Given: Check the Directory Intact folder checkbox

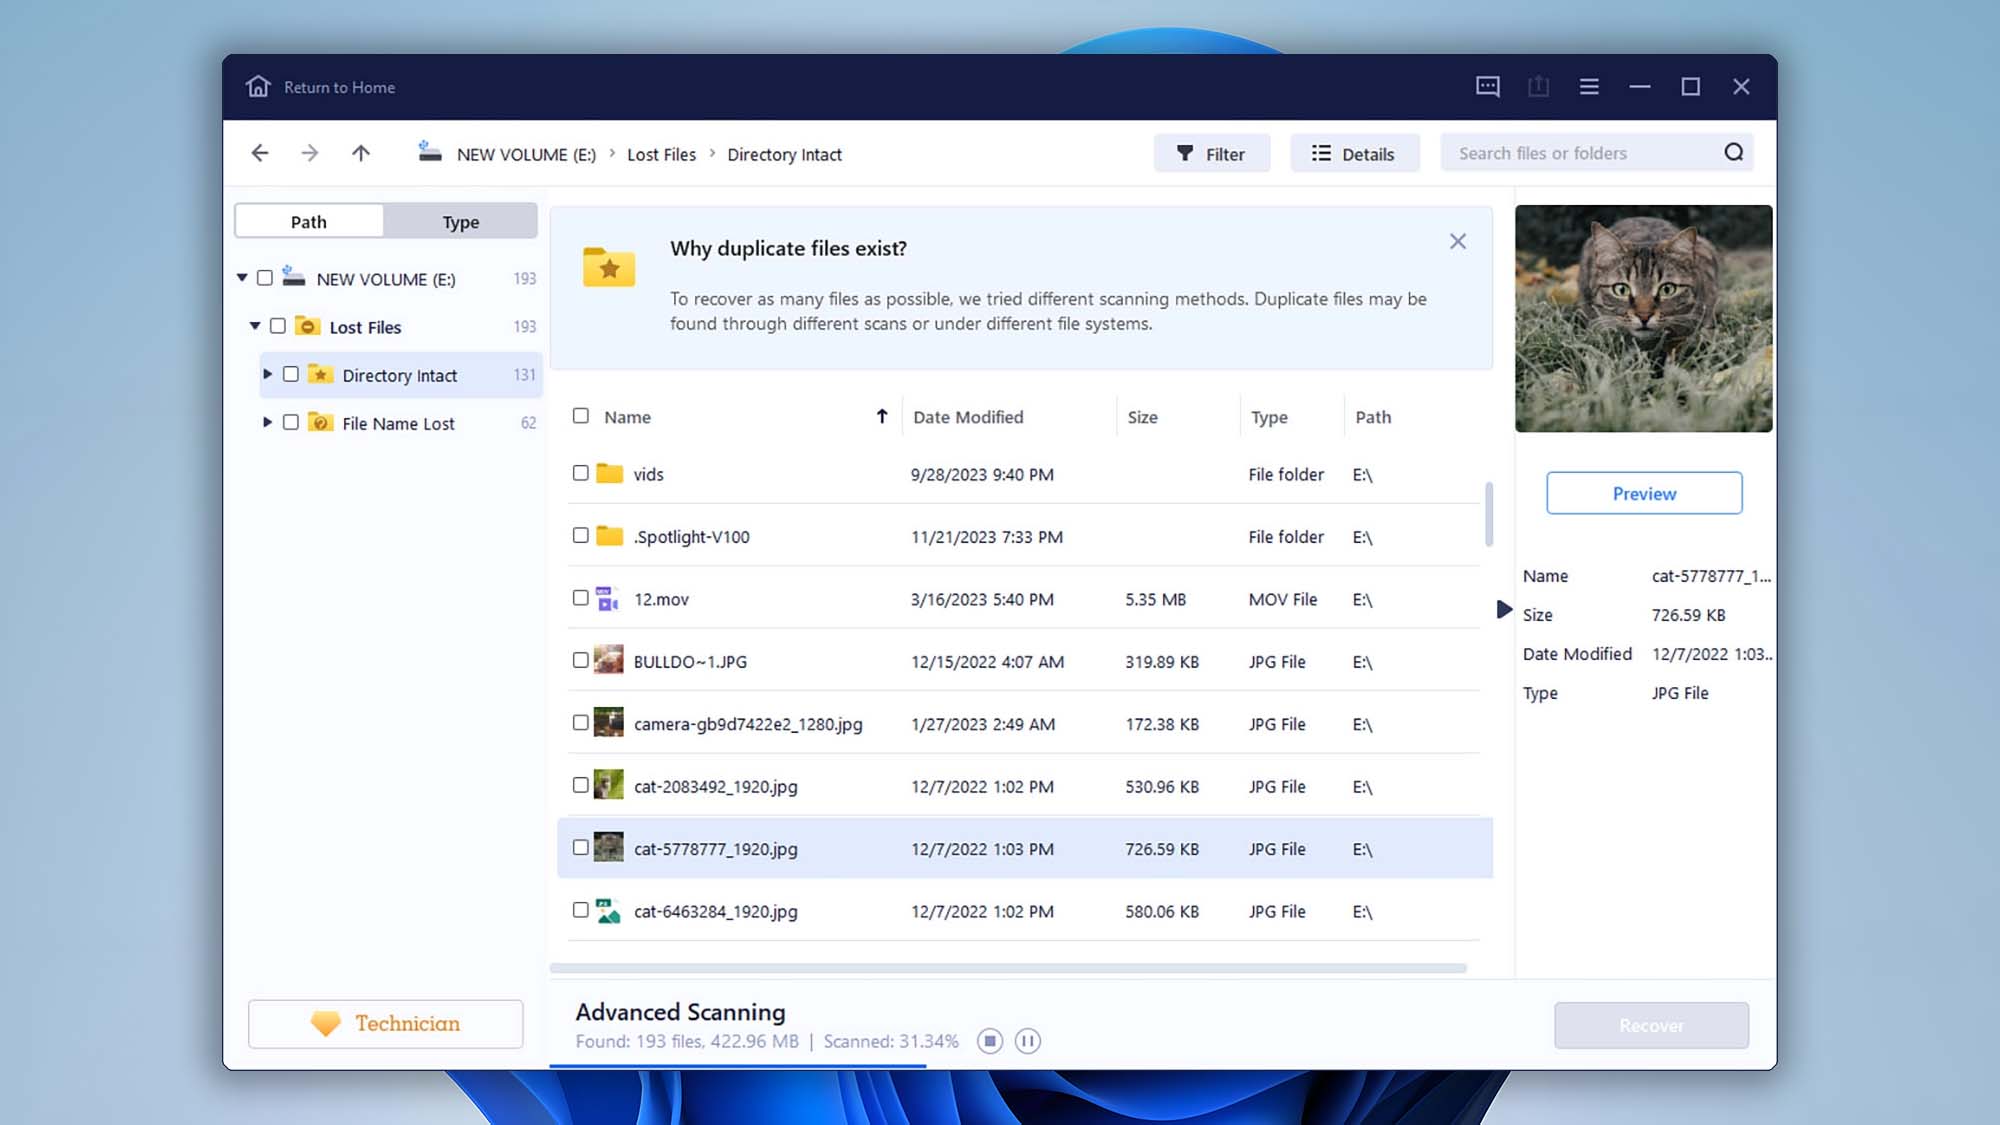Looking at the screenshot, I should 291,374.
